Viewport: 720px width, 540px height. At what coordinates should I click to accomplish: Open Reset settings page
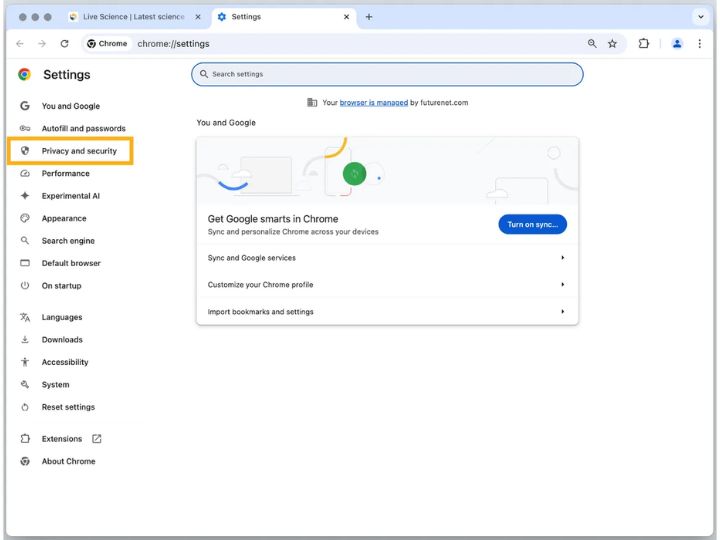(x=68, y=407)
